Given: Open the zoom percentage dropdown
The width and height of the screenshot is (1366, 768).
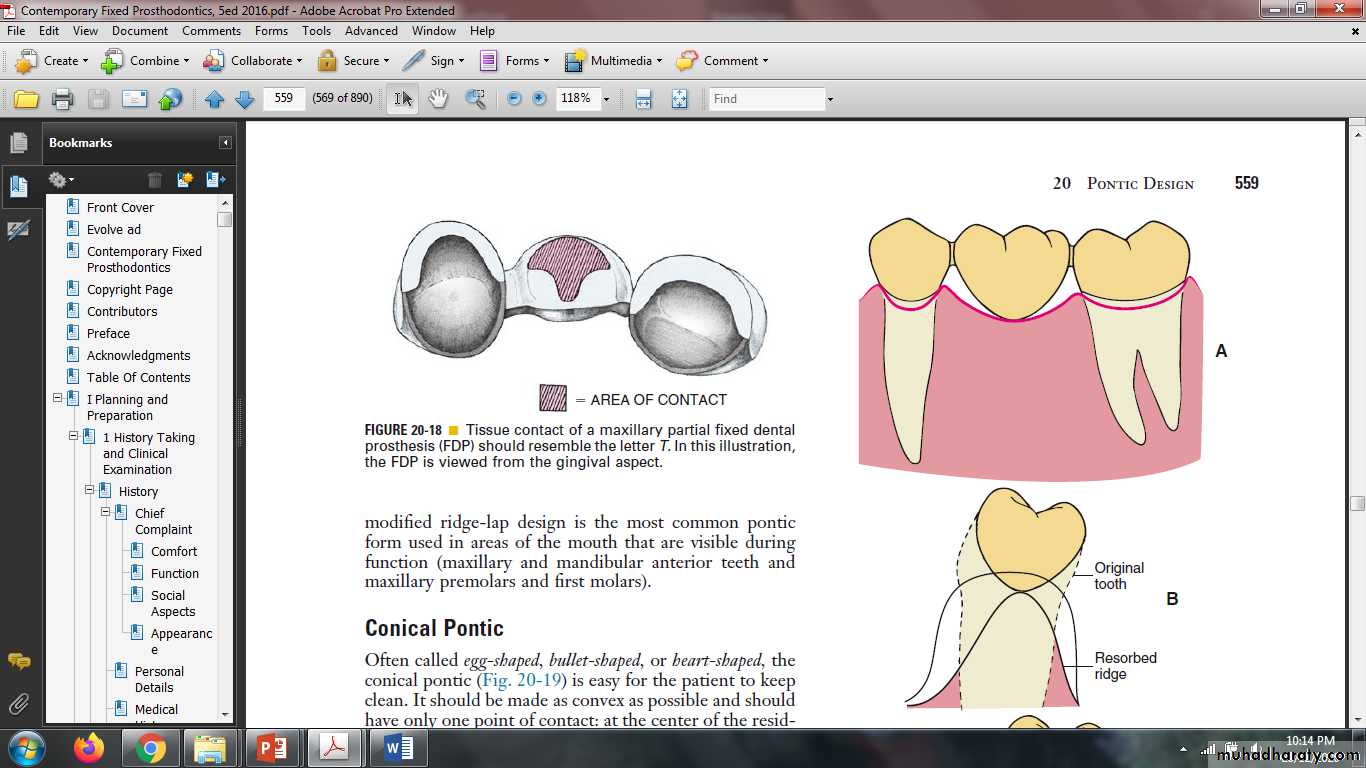Looking at the screenshot, I should pos(606,99).
